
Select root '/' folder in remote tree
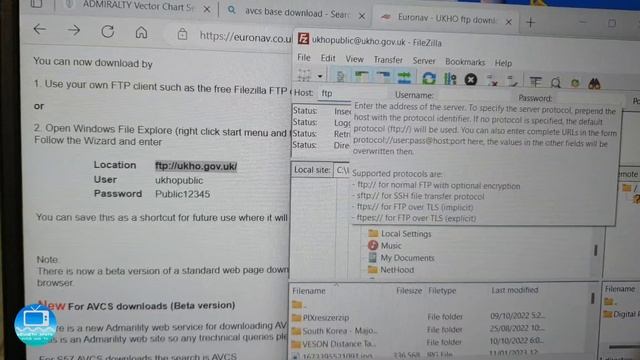coord(630,188)
